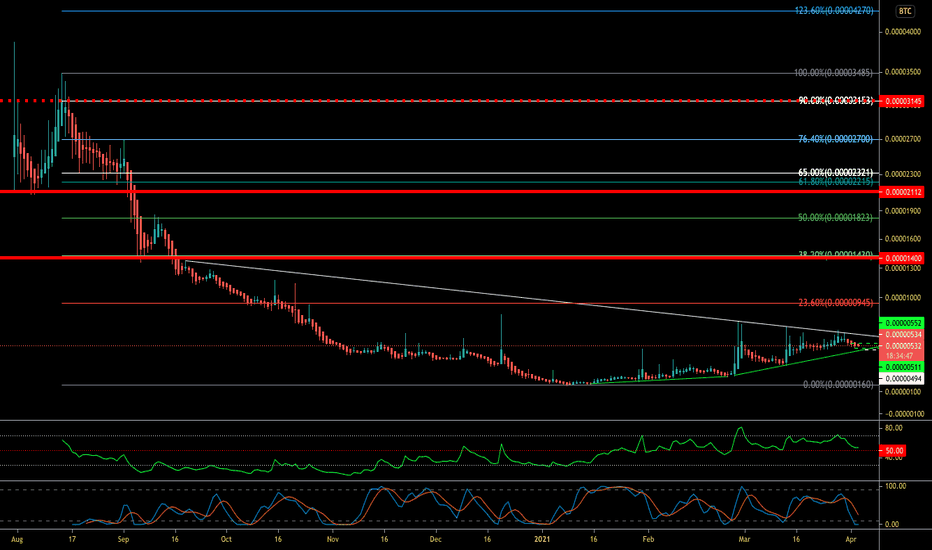Select the 23.60%(0.00000945) Fibonacci label

pos(836,303)
